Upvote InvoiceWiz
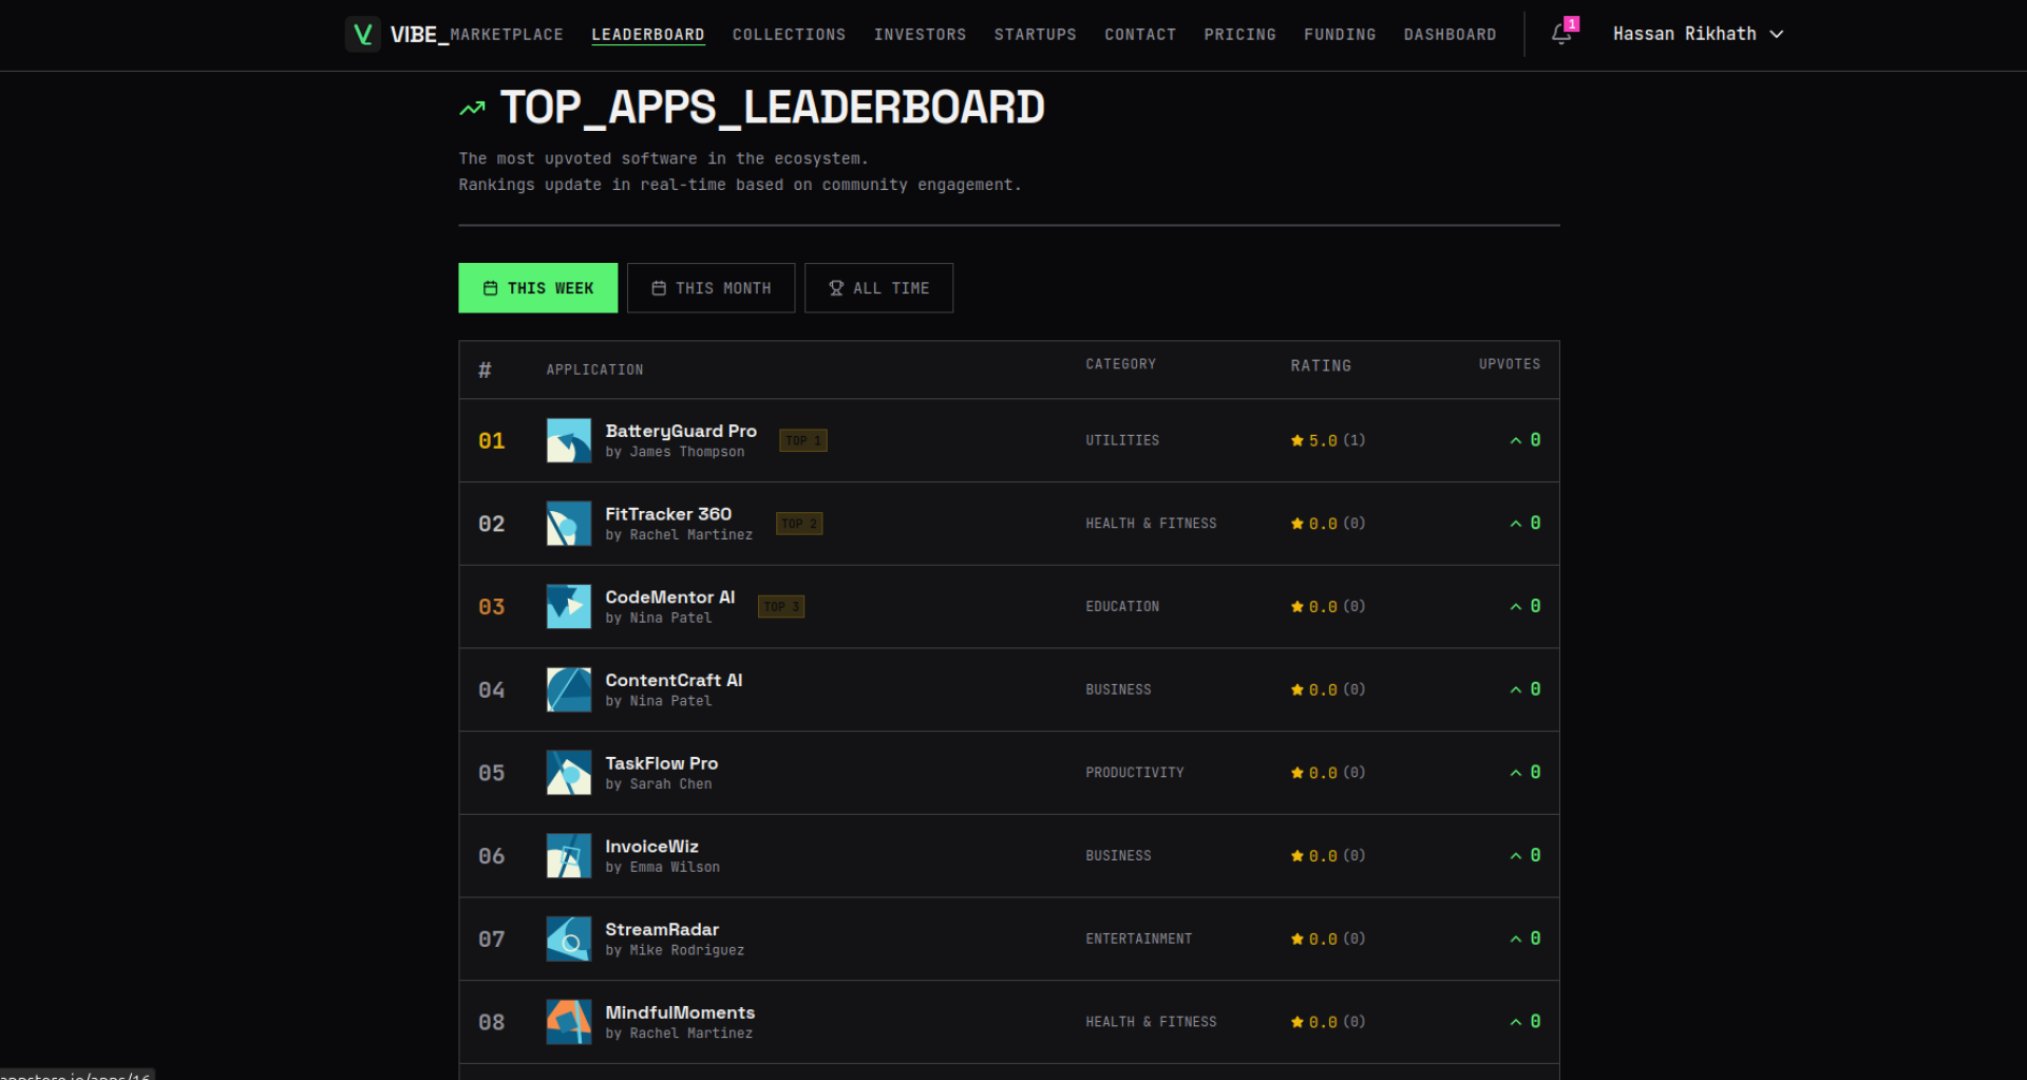This screenshot has width=2027, height=1080. pos(1525,855)
